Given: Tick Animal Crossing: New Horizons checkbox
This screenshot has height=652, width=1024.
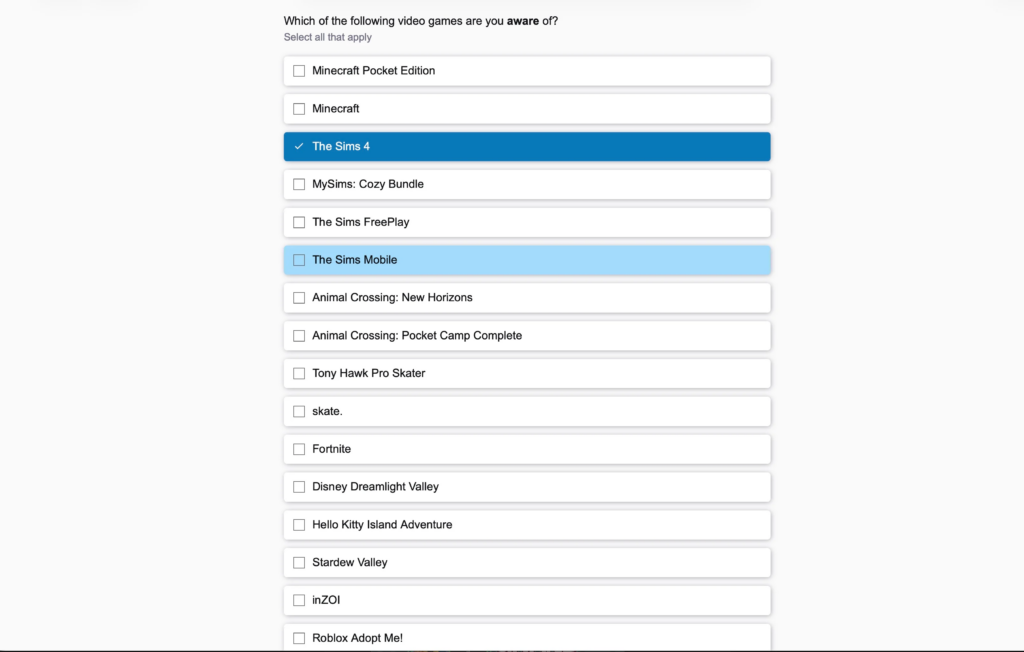Looking at the screenshot, I should [299, 298].
